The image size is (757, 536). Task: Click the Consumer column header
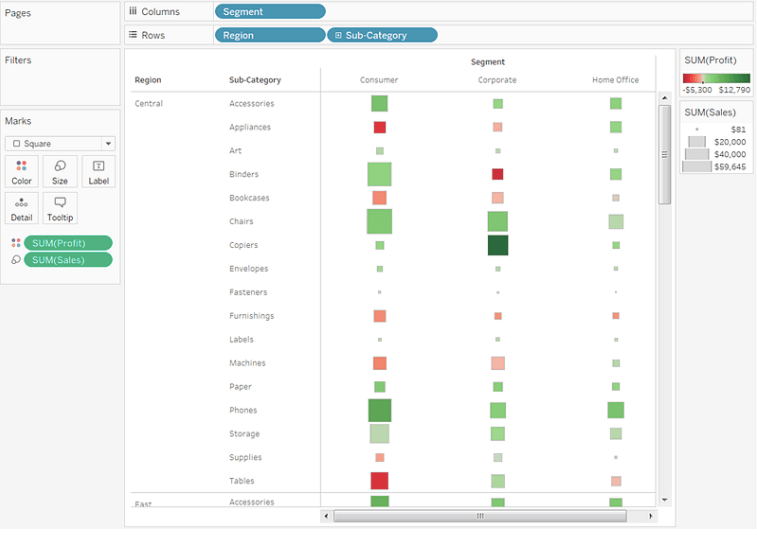pyautogui.click(x=379, y=80)
